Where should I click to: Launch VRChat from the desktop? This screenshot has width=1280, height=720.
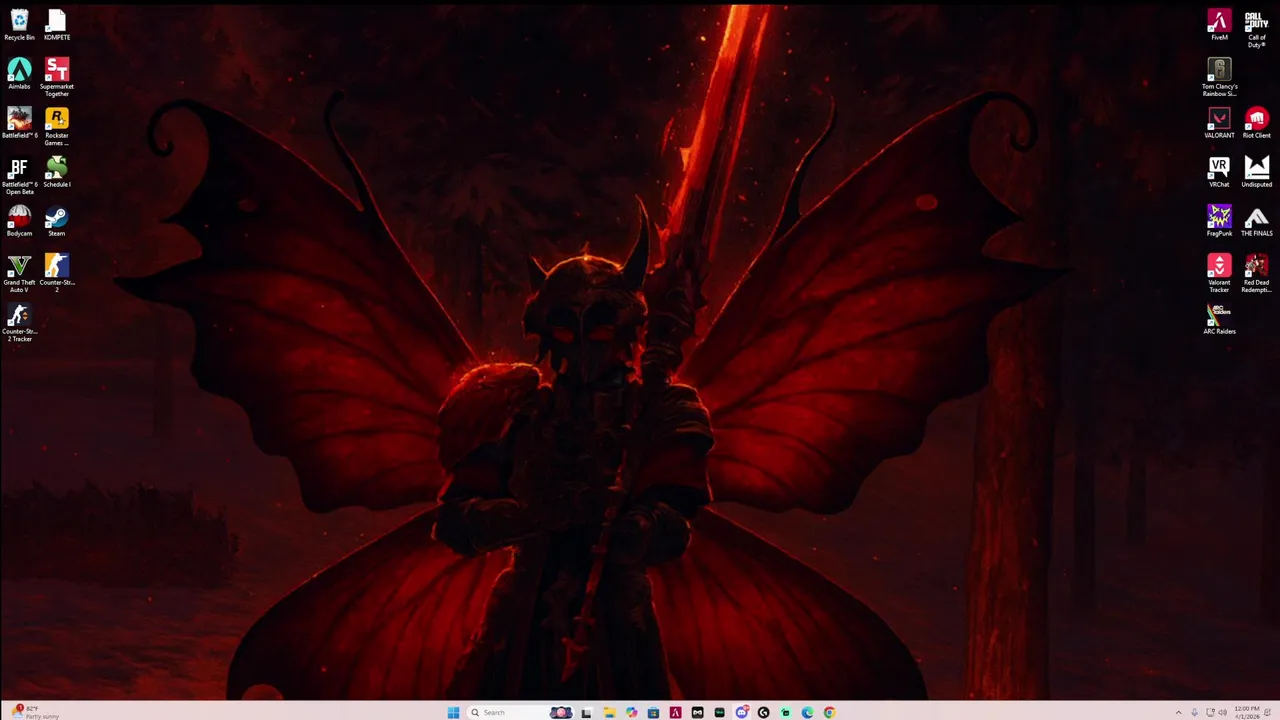(x=1219, y=172)
